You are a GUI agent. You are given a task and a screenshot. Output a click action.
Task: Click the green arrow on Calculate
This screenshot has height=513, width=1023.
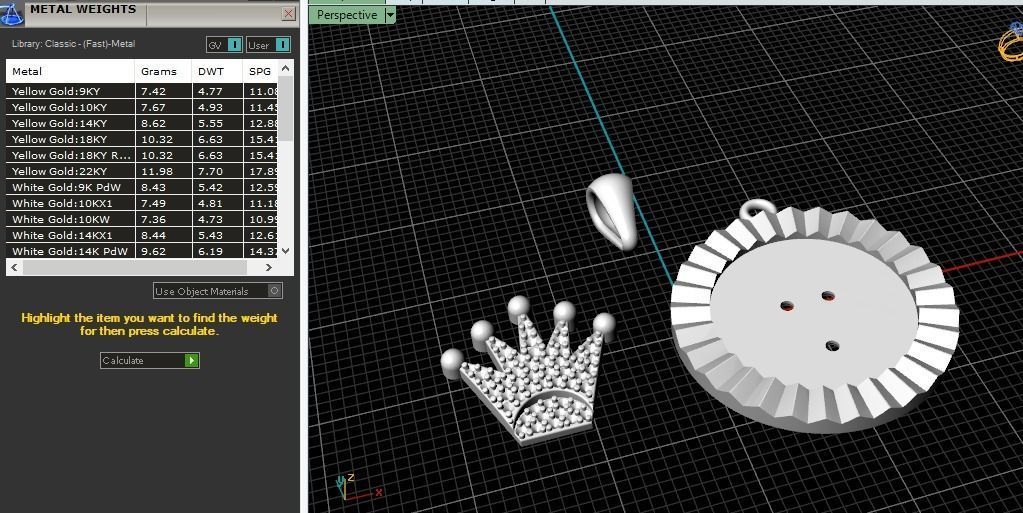191,360
